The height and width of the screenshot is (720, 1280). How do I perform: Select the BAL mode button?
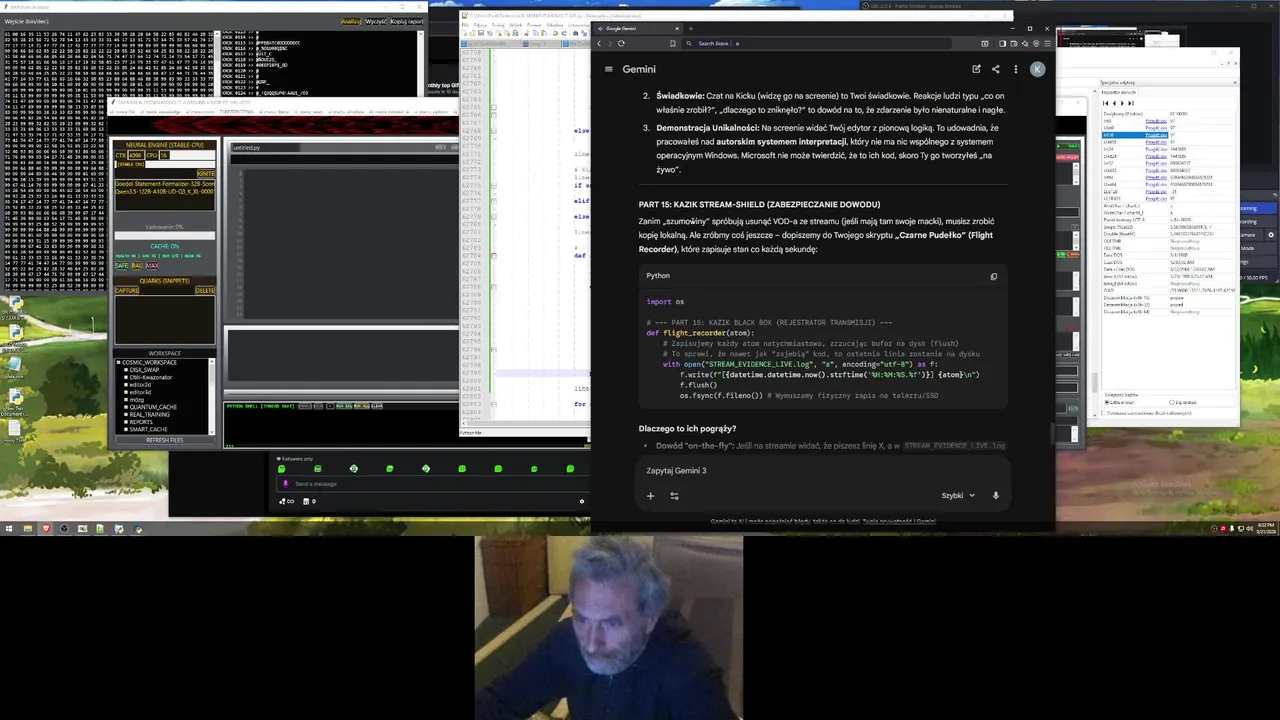[x=137, y=265]
